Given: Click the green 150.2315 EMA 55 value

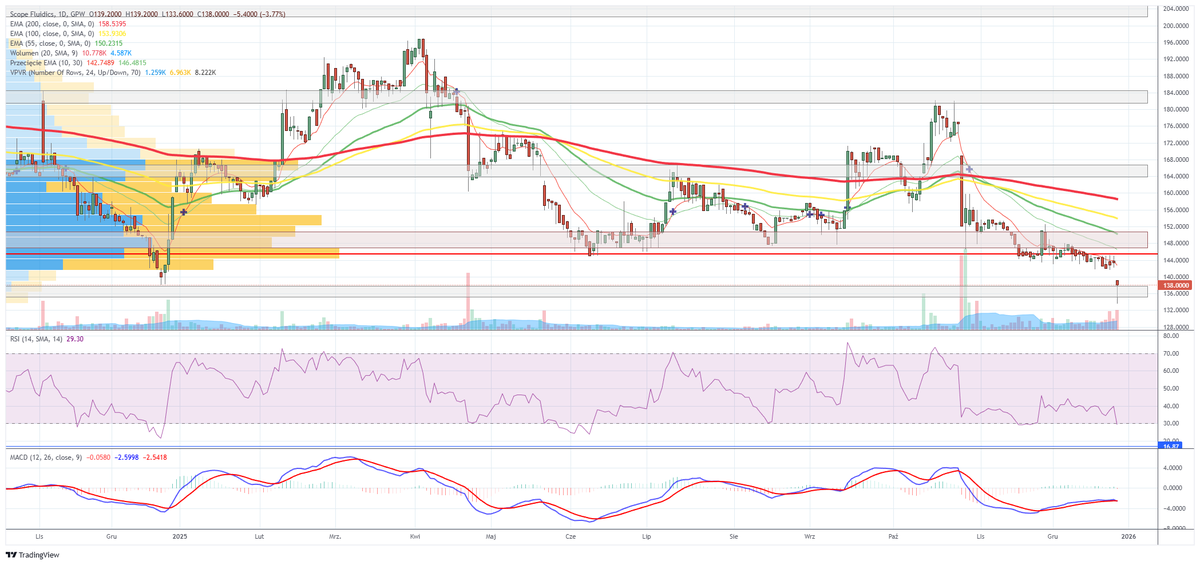Looking at the screenshot, I should pos(109,44).
